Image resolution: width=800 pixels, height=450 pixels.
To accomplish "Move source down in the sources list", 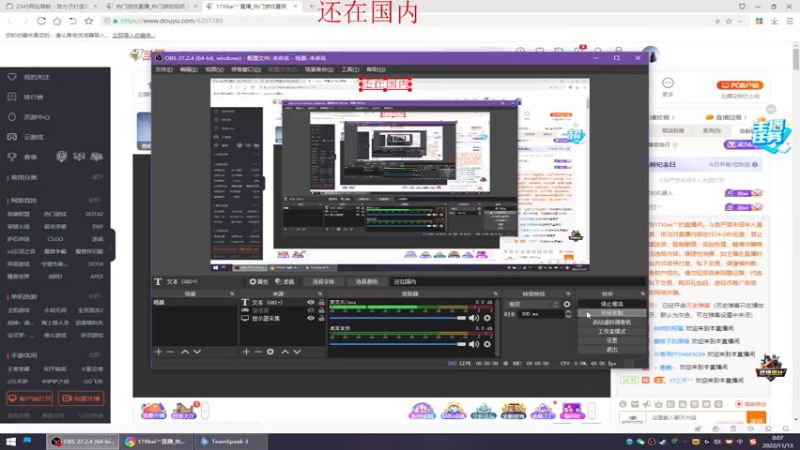I will pyautogui.click(x=297, y=352).
